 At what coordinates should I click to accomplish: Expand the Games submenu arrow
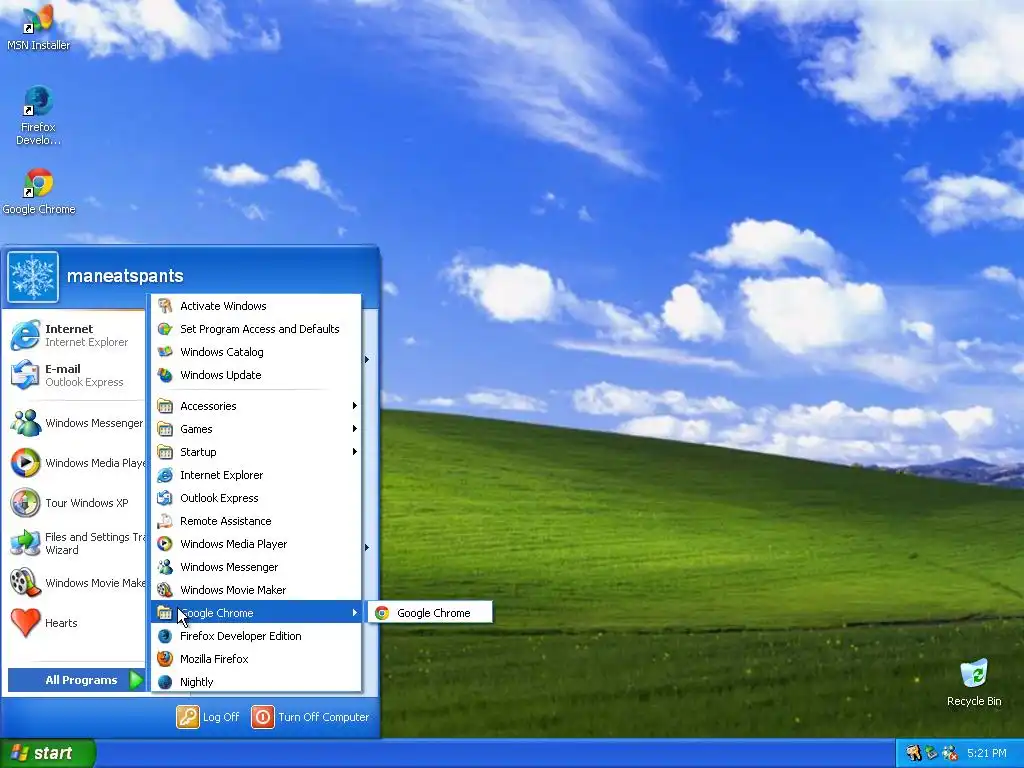(x=355, y=428)
